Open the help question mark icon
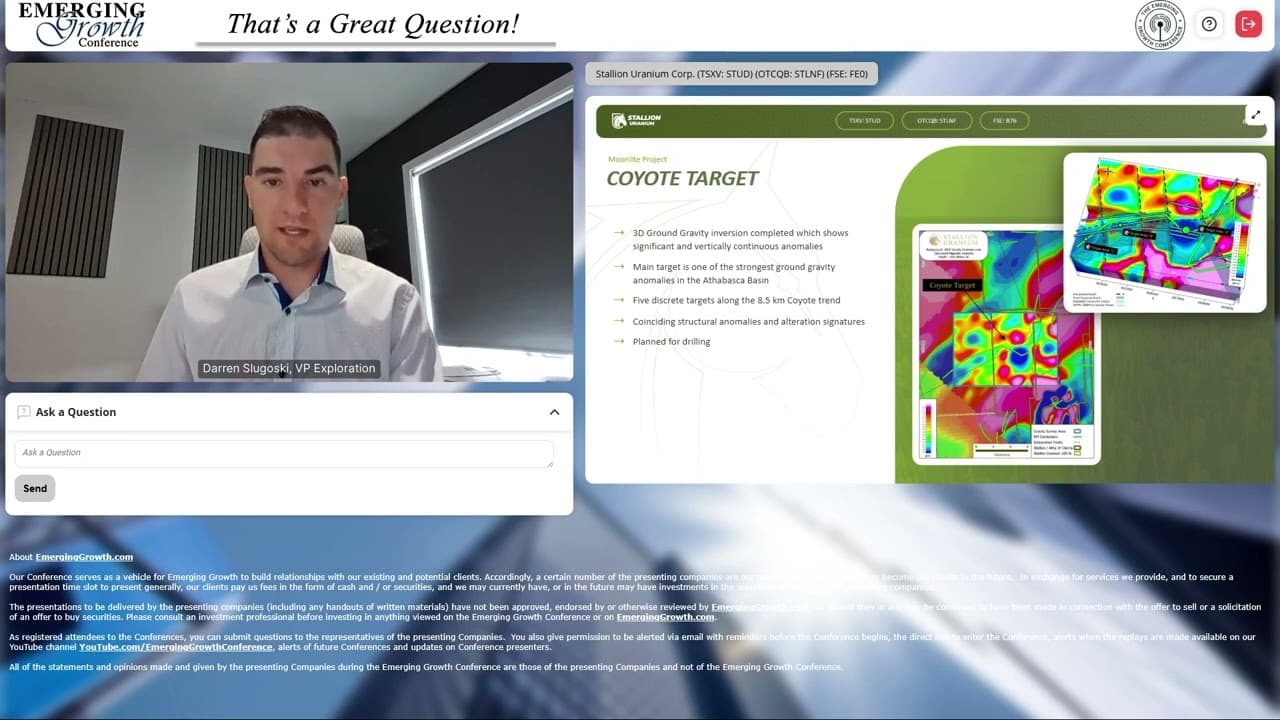 [1209, 24]
